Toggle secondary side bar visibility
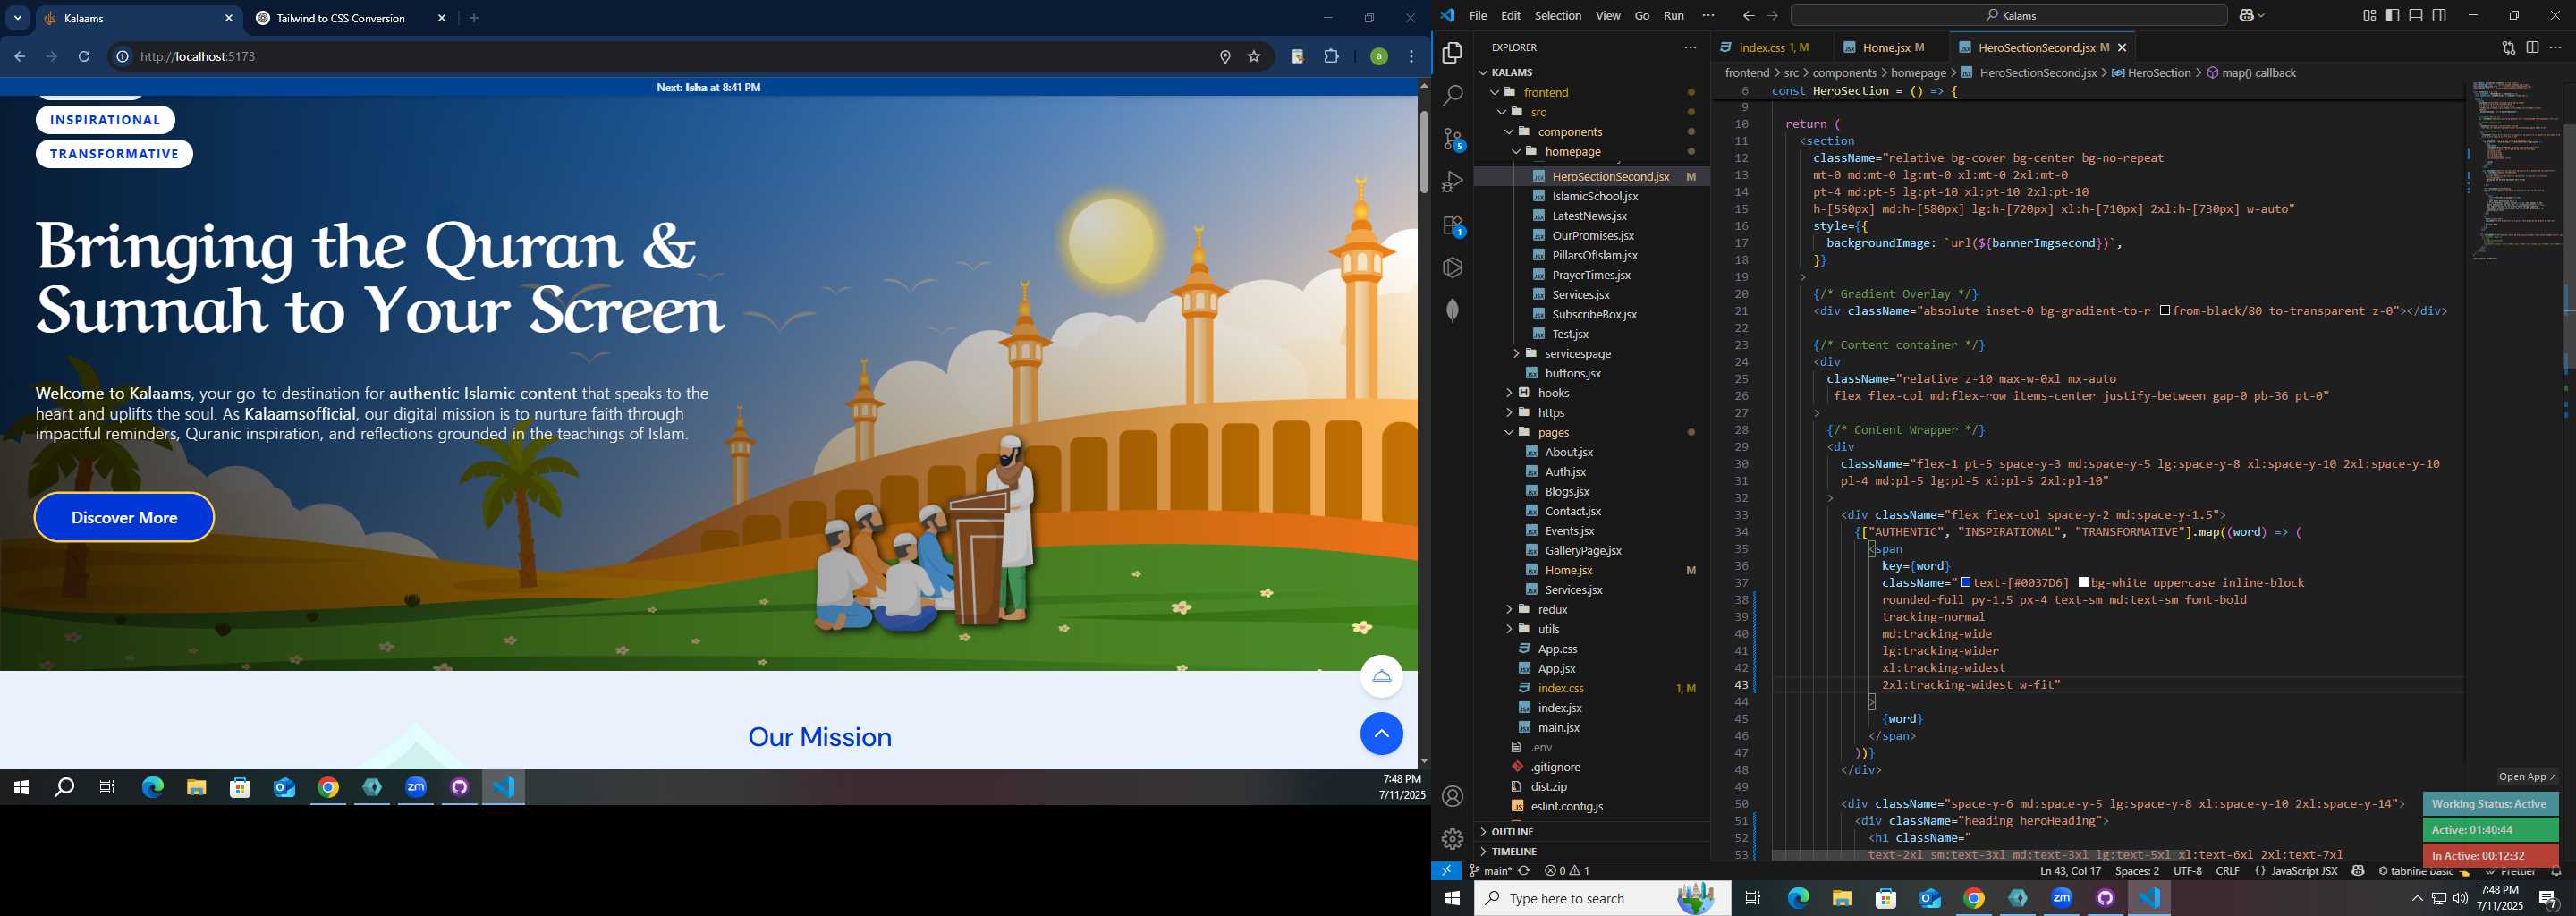This screenshot has width=2576, height=916. [x=2440, y=16]
